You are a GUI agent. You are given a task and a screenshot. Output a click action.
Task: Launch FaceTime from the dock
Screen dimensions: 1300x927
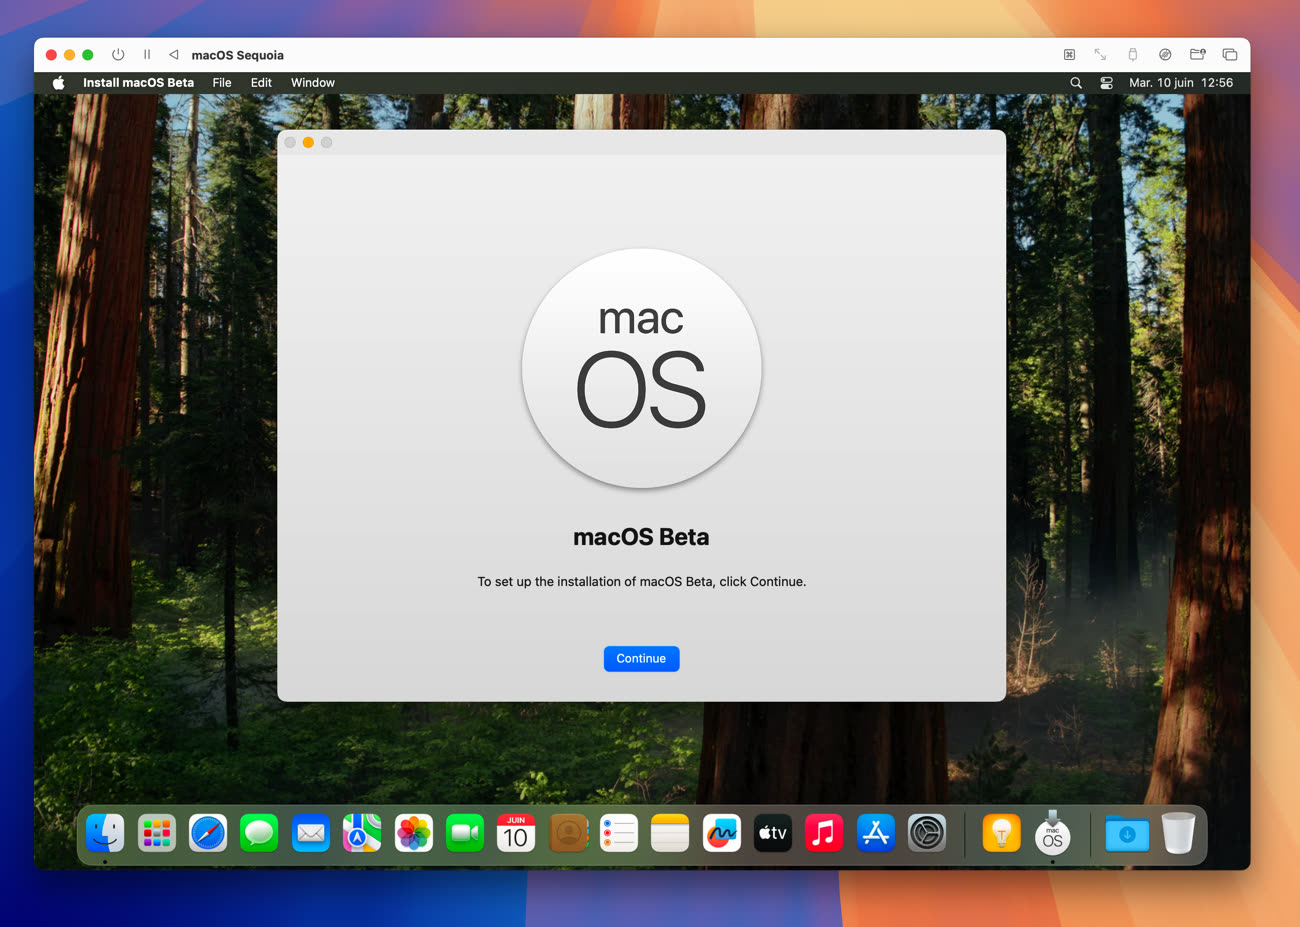click(x=465, y=833)
